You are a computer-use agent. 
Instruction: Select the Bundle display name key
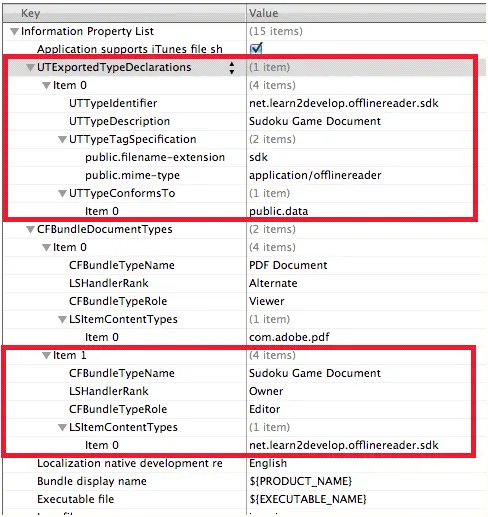click(x=92, y=481)
